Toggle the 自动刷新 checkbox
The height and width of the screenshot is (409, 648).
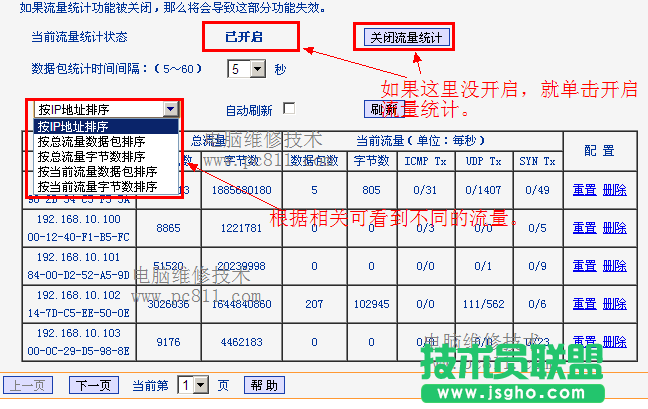click(x=289, y=108)
